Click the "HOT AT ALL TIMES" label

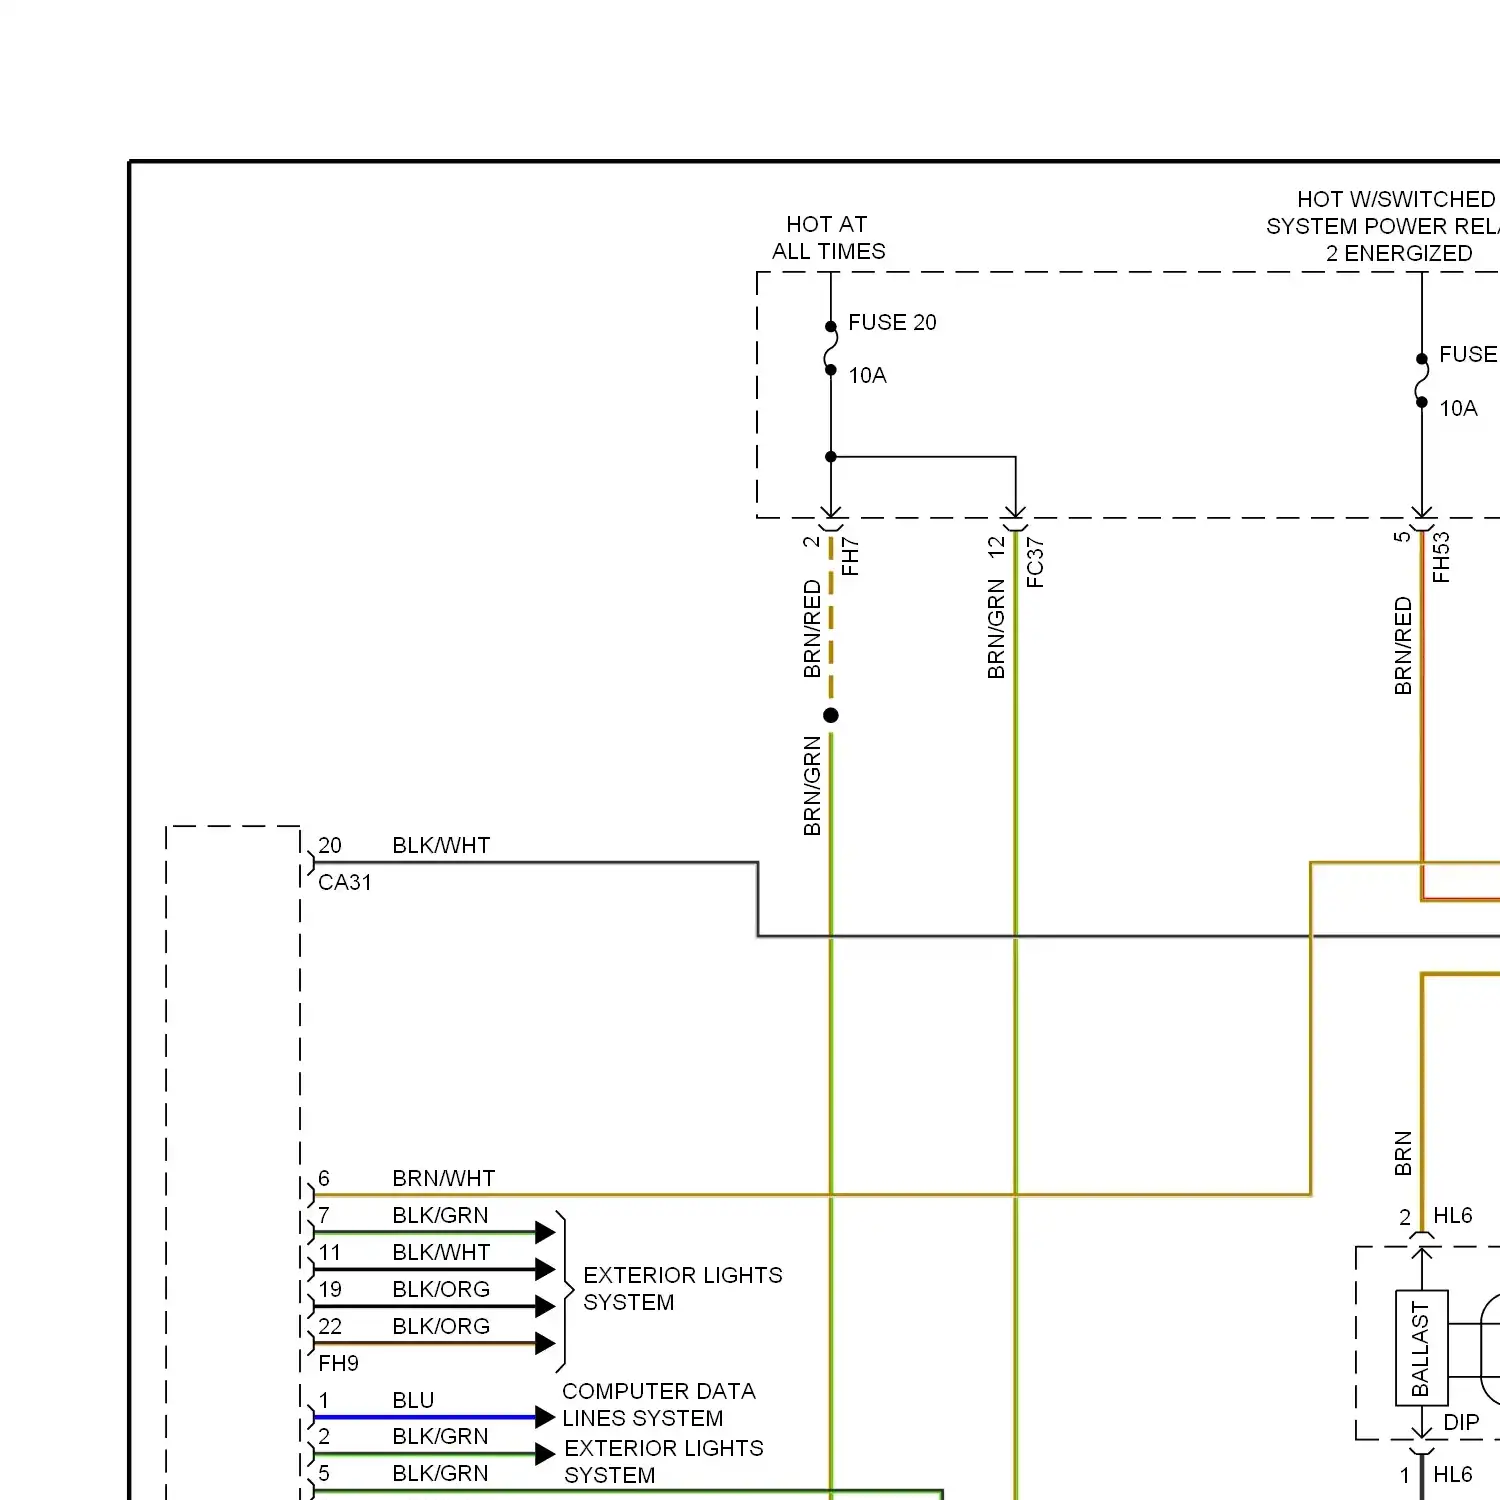click(x=828, y=238)
